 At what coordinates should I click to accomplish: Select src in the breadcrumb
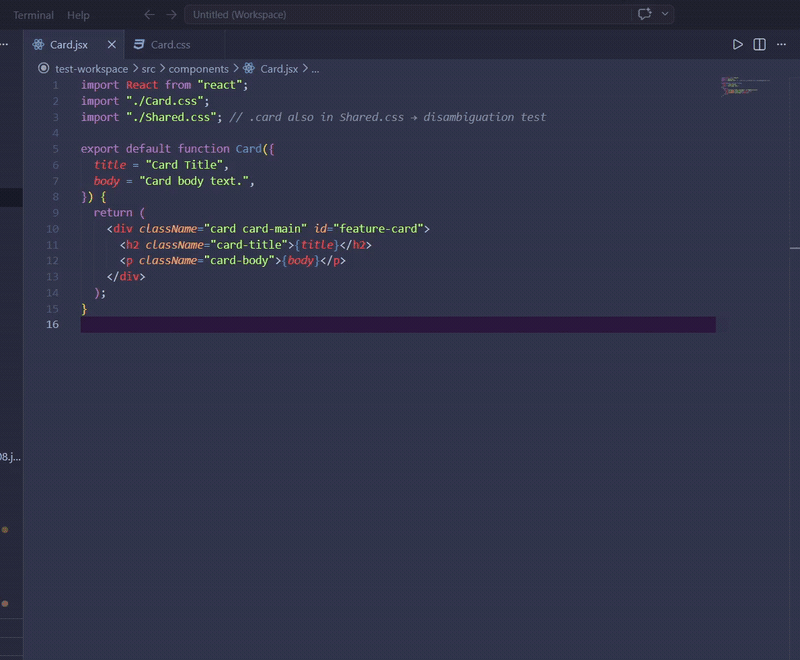click(x=148, y=69)
